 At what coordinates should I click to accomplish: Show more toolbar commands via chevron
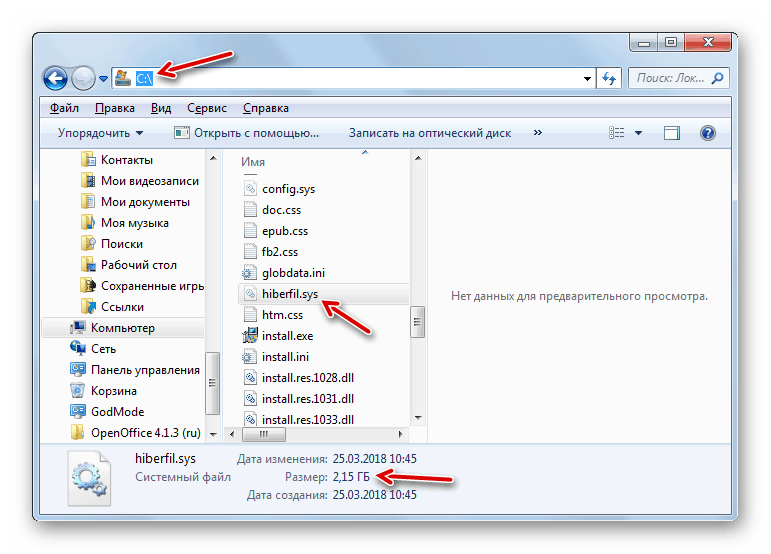tap(537, 133)
